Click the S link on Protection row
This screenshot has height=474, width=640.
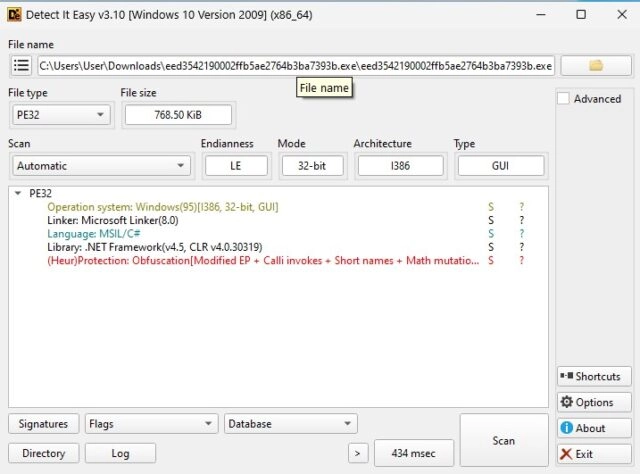pos(491,260)
